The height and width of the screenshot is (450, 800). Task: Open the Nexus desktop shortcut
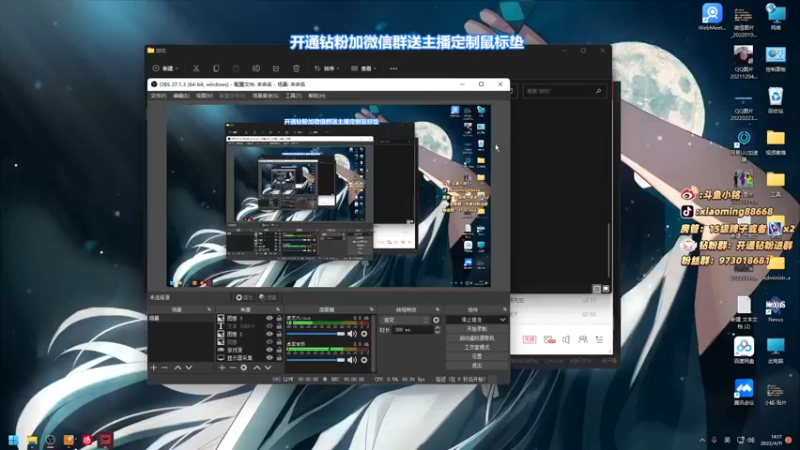pyautogui.click(x=776, y=309)
